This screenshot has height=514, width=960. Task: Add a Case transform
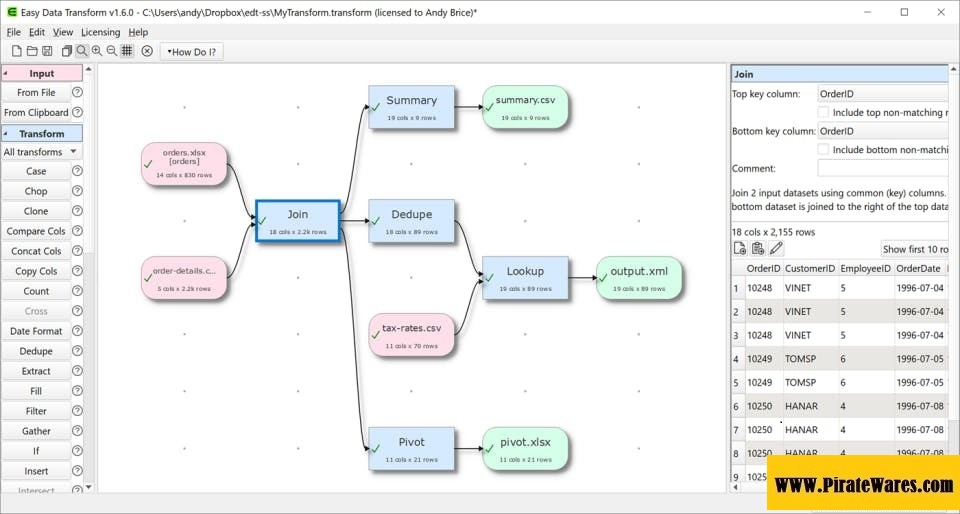tap(36, 171)
